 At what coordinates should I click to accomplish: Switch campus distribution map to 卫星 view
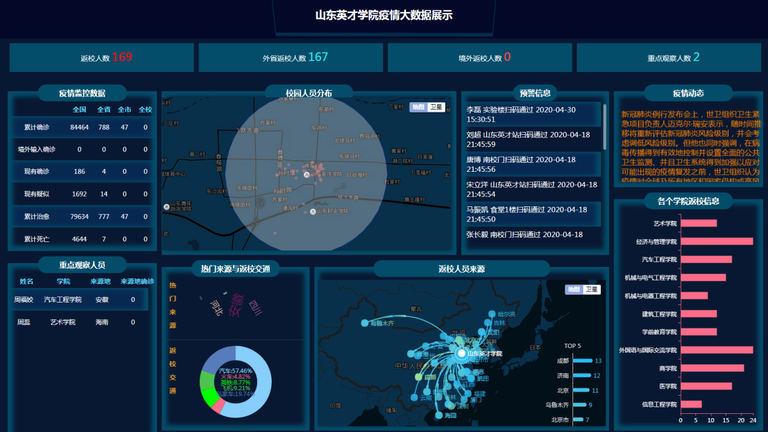[437, 105]
